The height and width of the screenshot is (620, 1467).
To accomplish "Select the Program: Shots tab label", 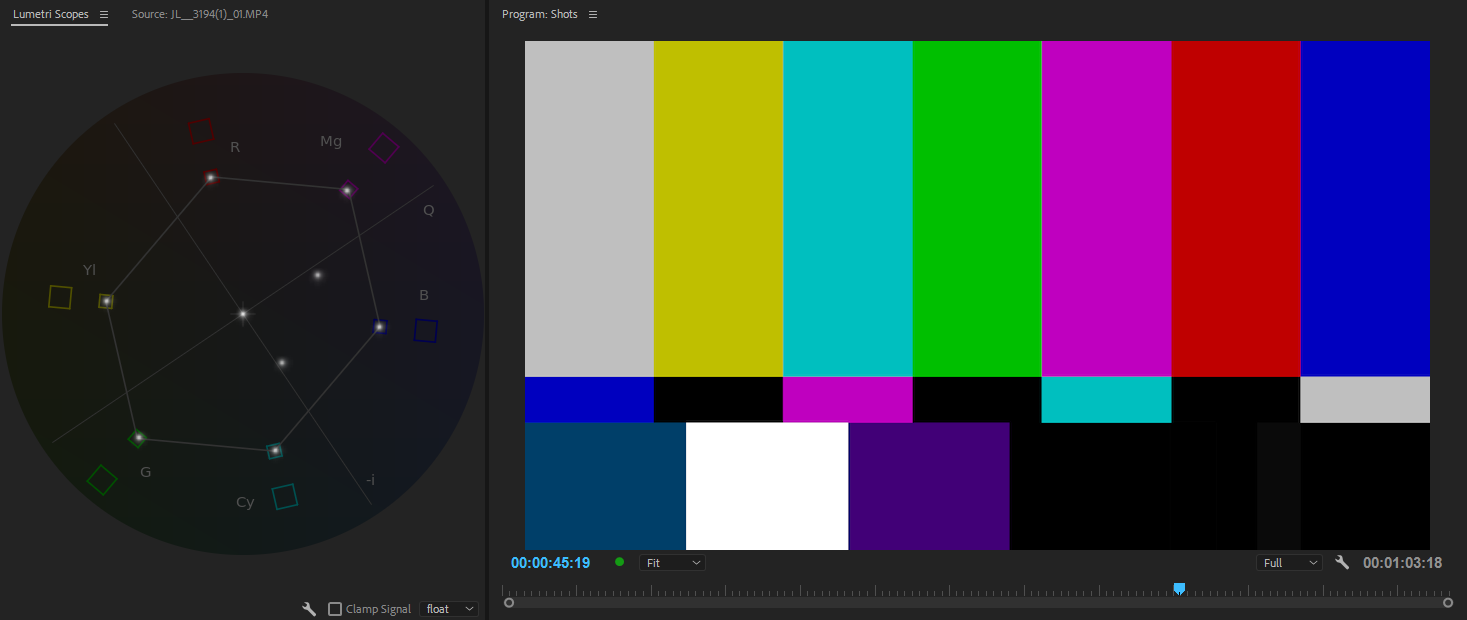I will [x=539, y=14].
